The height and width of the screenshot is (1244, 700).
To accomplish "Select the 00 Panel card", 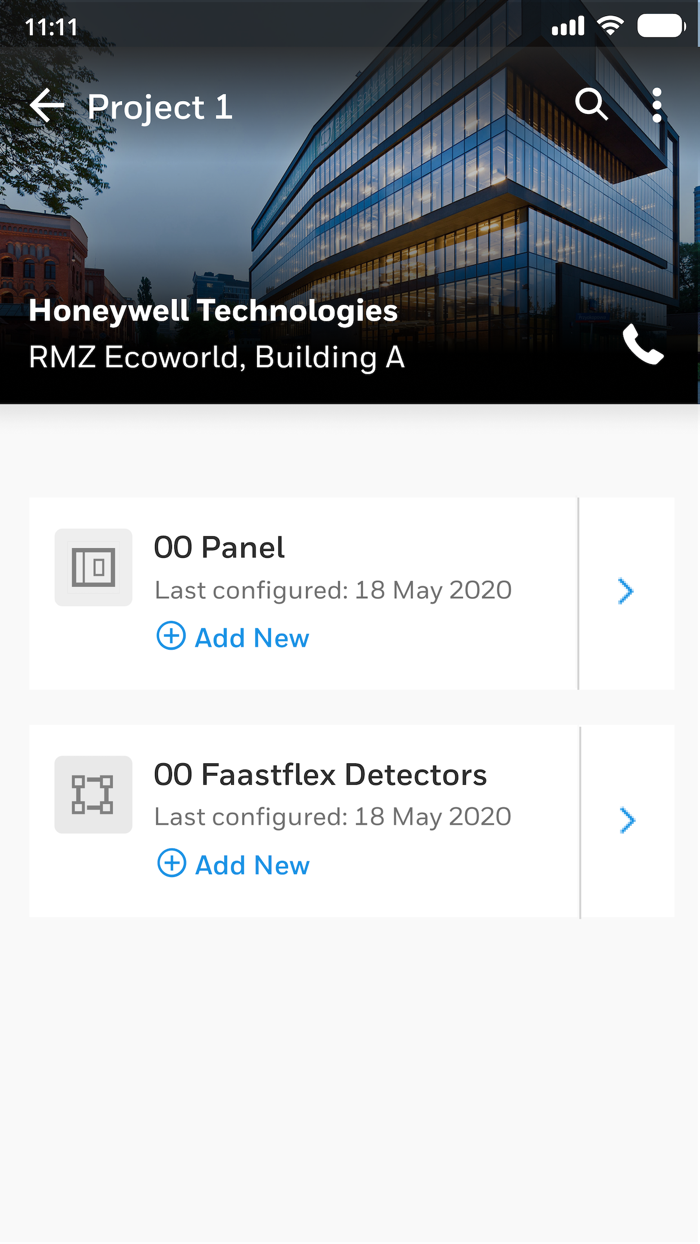I will click(300, 570).
